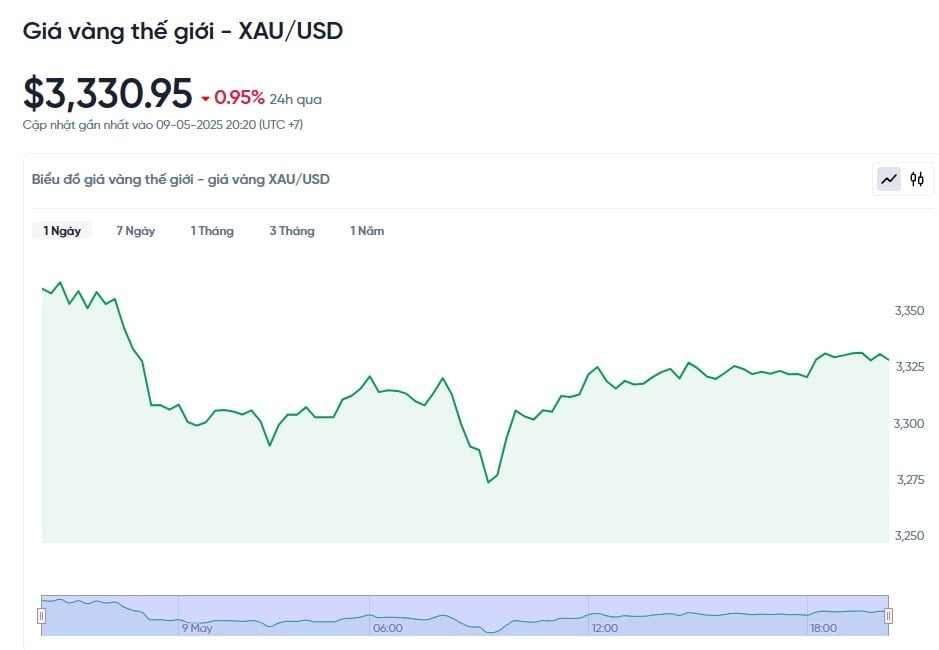939x650 pixels.
Task: Click the 3,350 y-axis label
Action: pyautogui.click(x=909, y=311)
